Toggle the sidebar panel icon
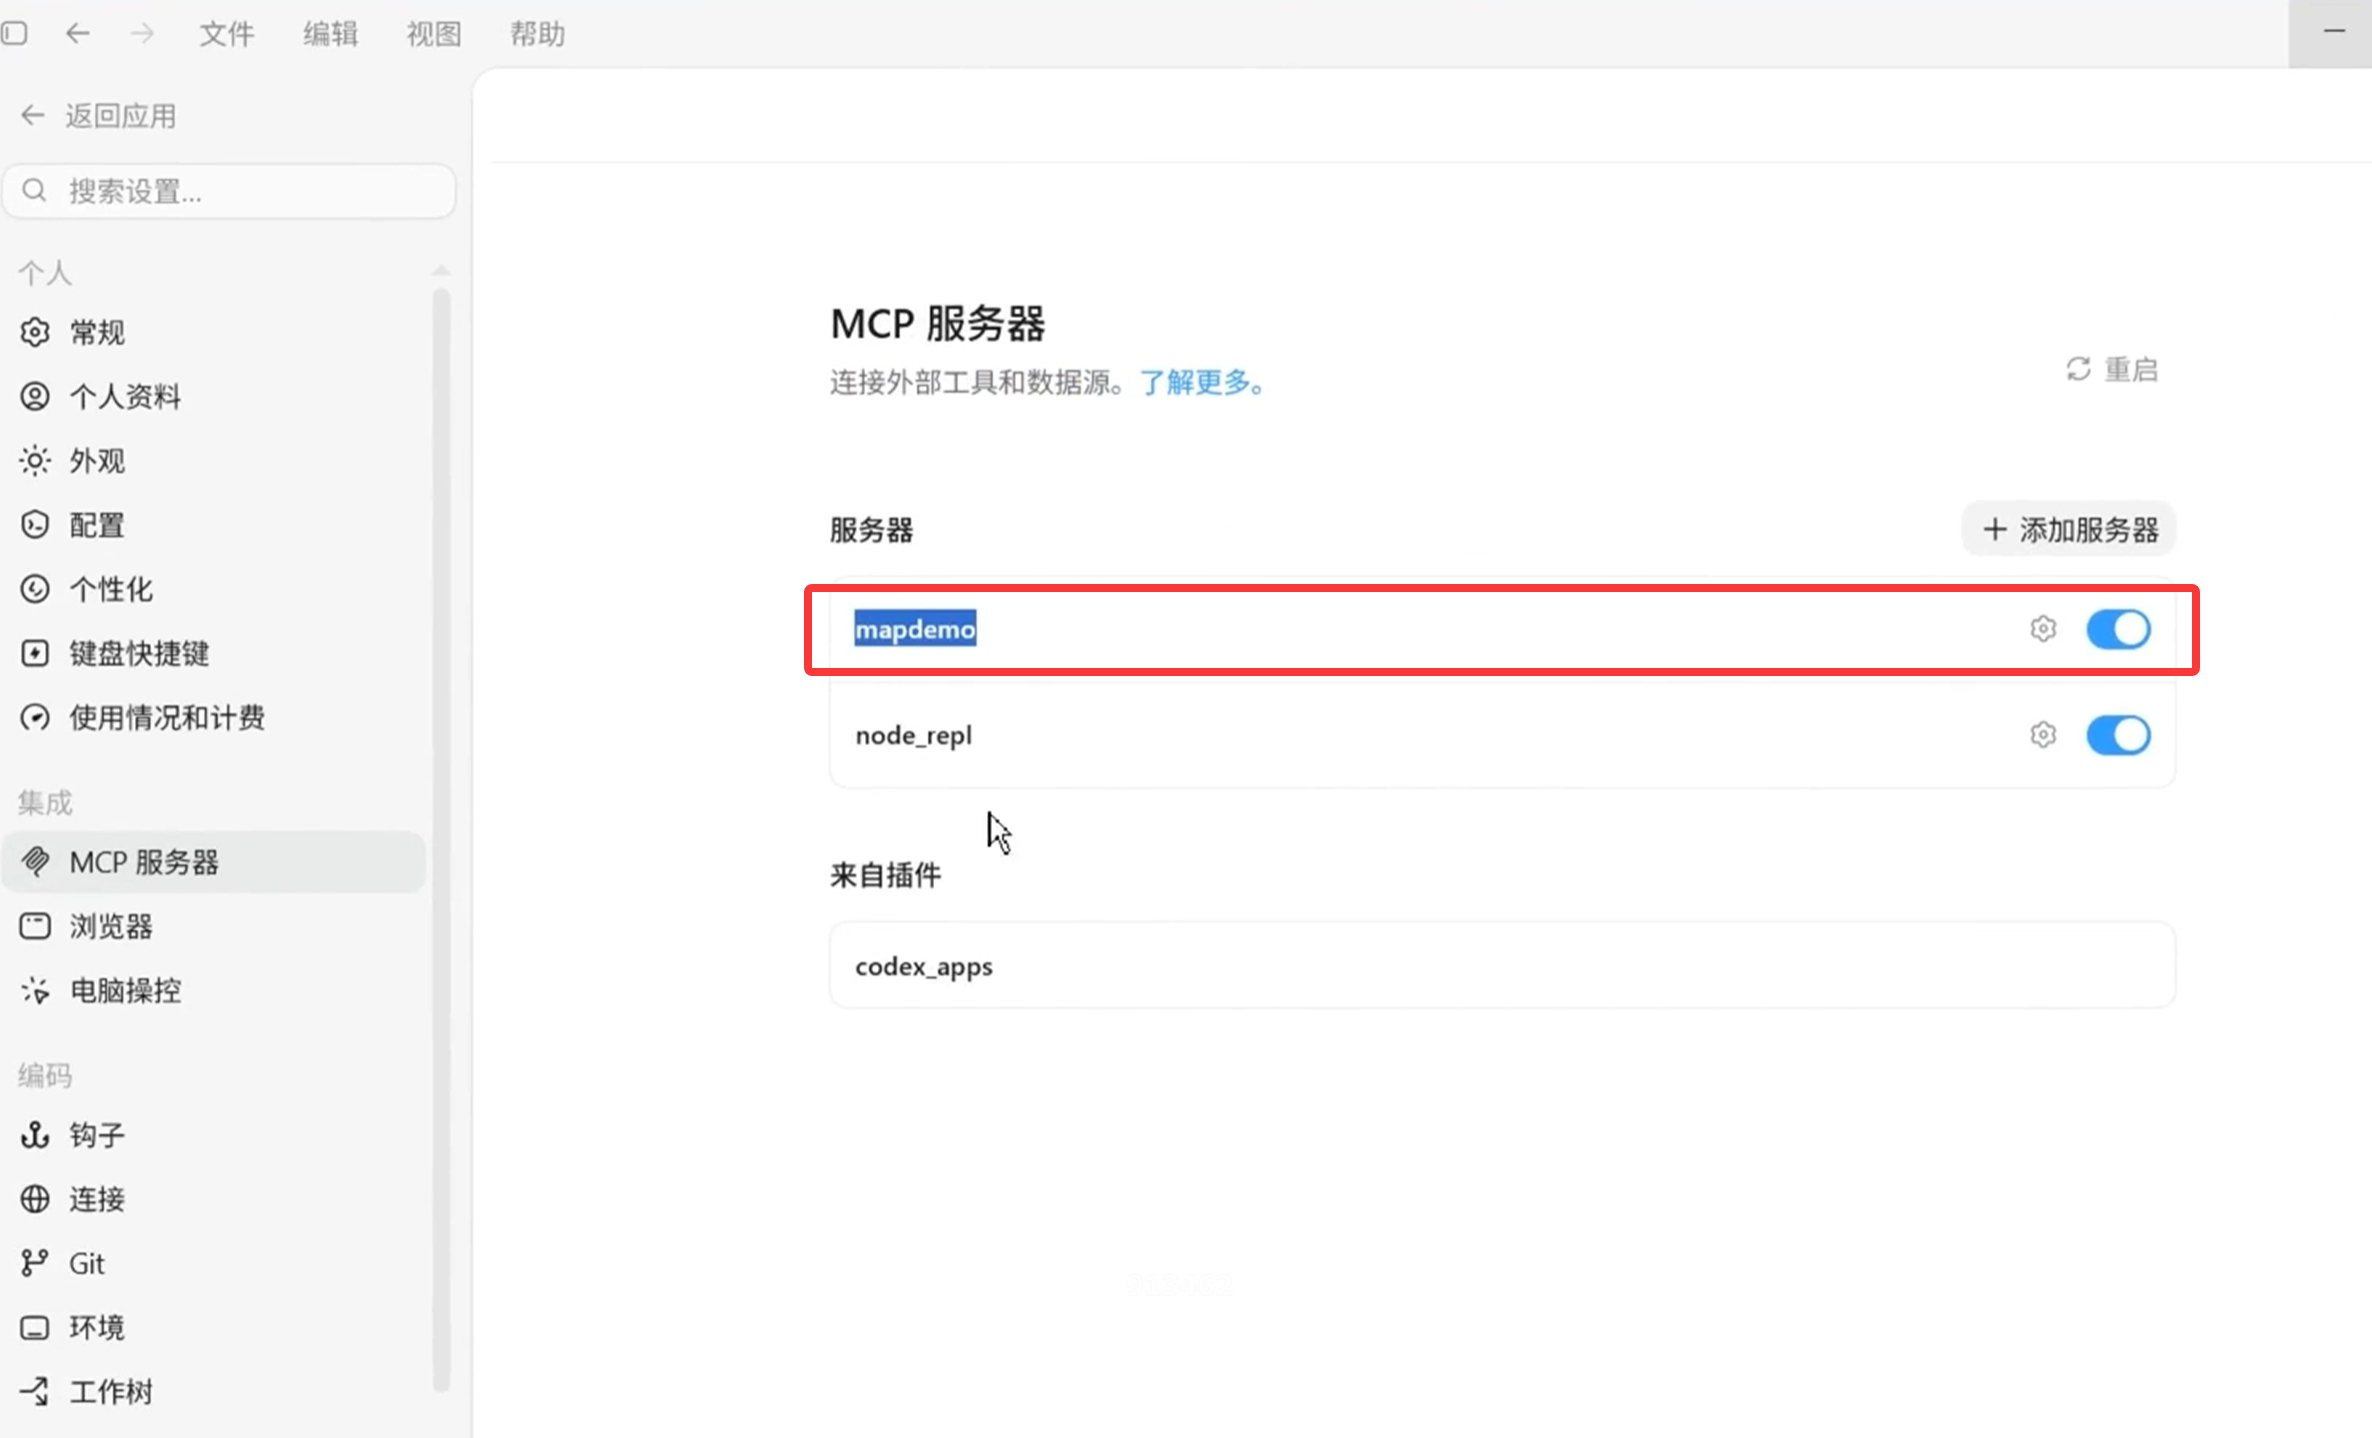This screenshot has width=2372, height=1438. click(14, 33)
